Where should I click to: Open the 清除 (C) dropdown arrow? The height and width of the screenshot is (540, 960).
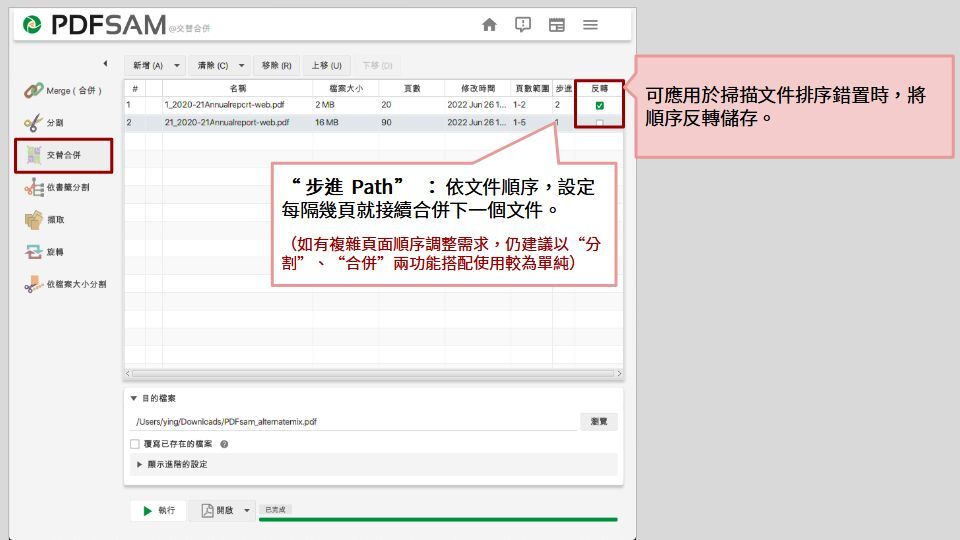242,66
